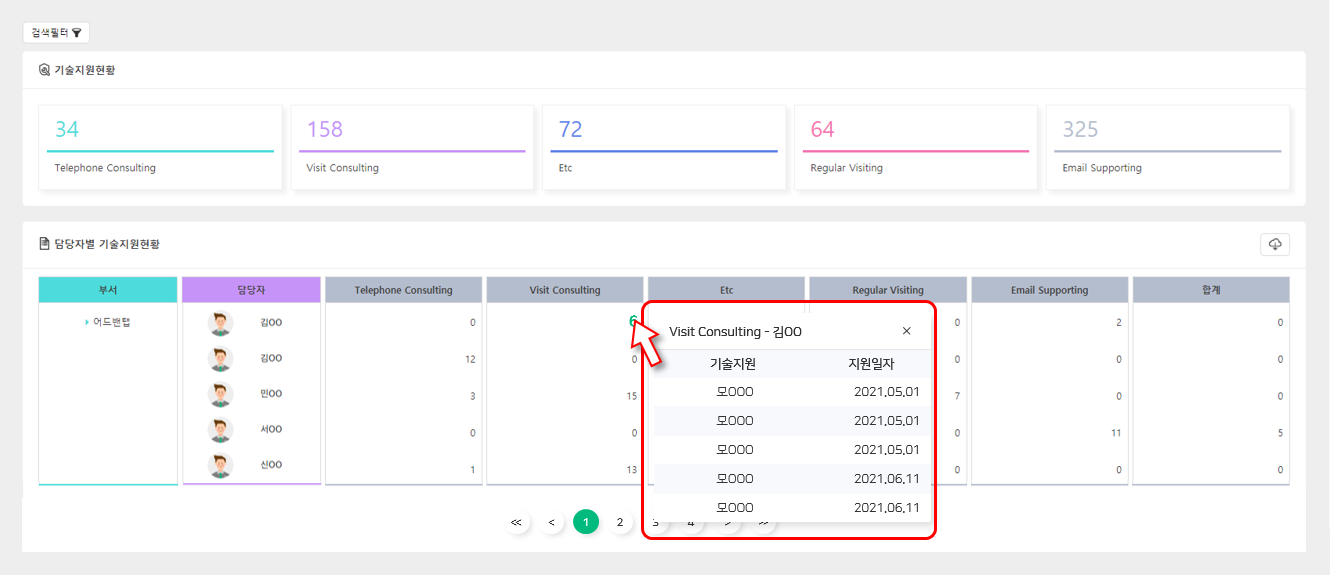Go to the first page using << button

(x=516, y=522)
